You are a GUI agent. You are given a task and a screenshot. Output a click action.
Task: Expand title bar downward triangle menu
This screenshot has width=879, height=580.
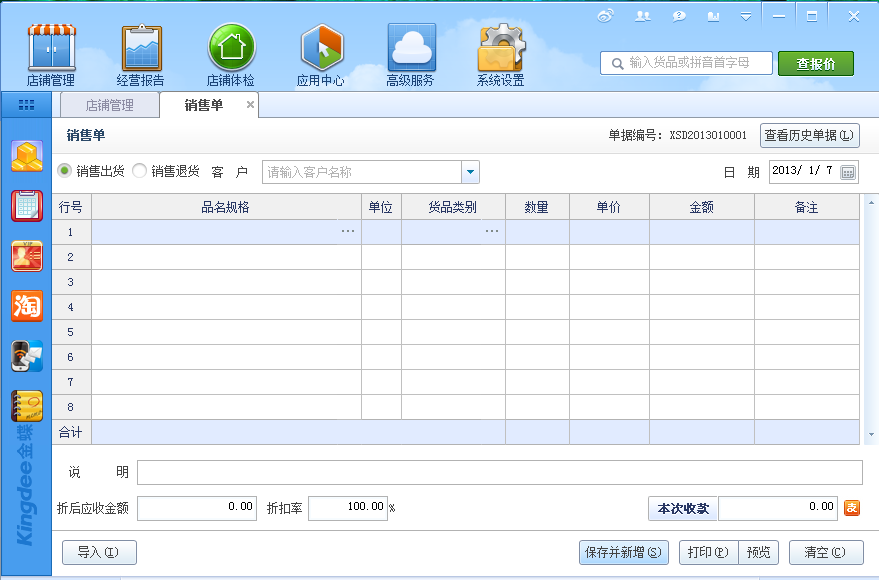[x=746, y=17]
